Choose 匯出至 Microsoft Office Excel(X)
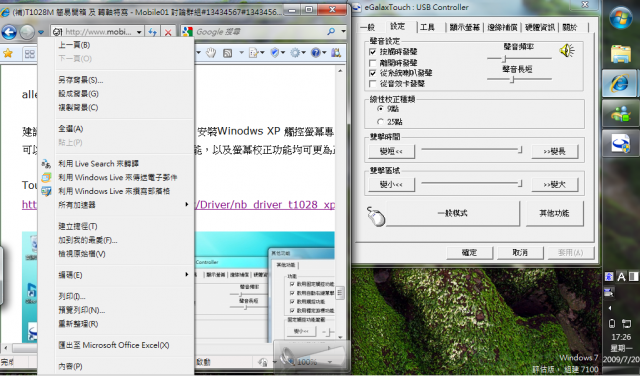Screen dimensions: 640x376 [x=116, y=345]
